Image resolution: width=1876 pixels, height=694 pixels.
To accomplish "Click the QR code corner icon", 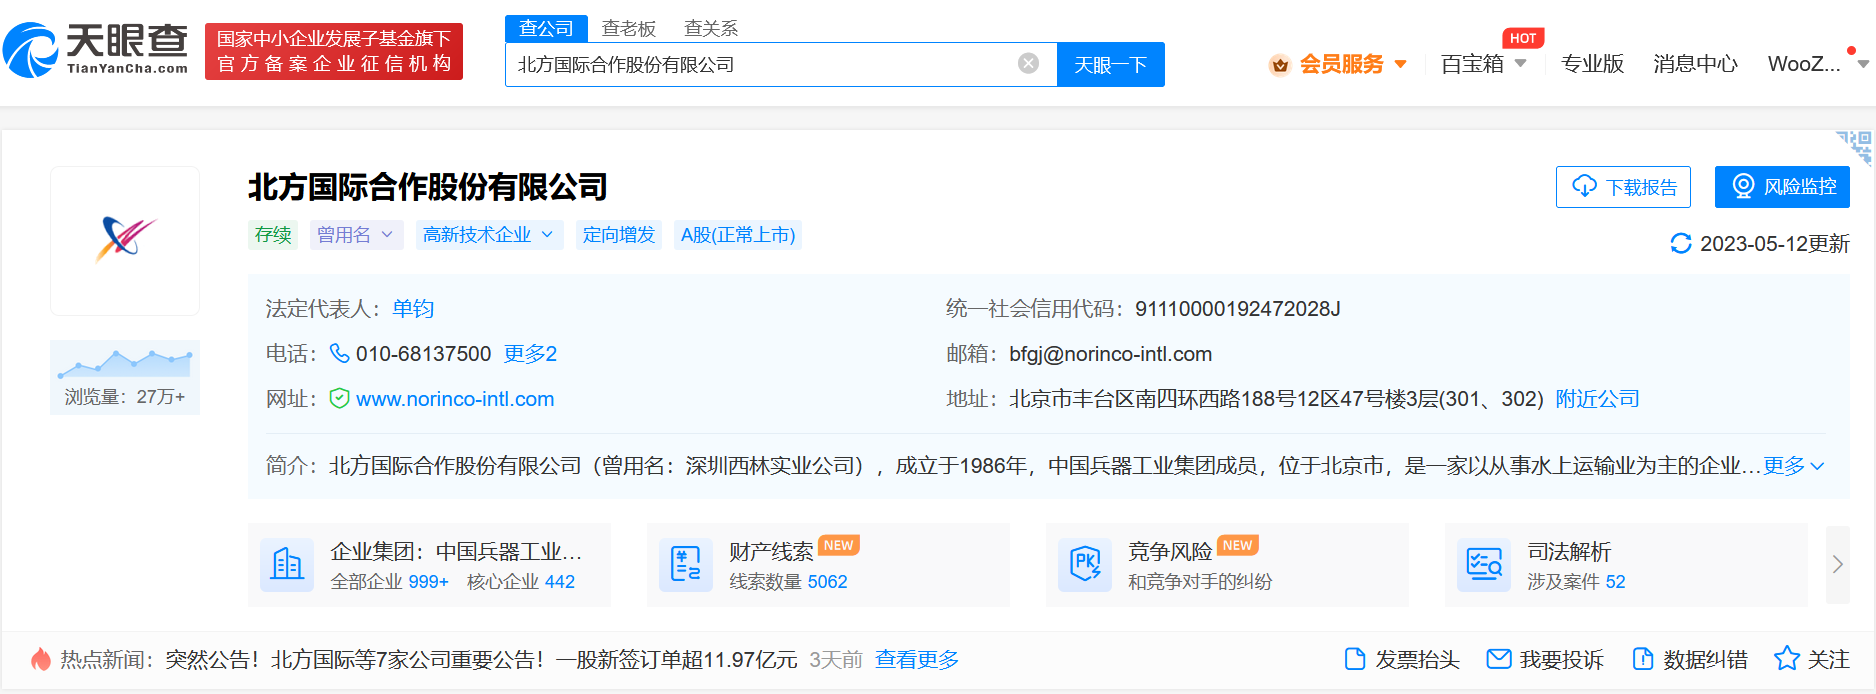I will (x=1855, y=147).
